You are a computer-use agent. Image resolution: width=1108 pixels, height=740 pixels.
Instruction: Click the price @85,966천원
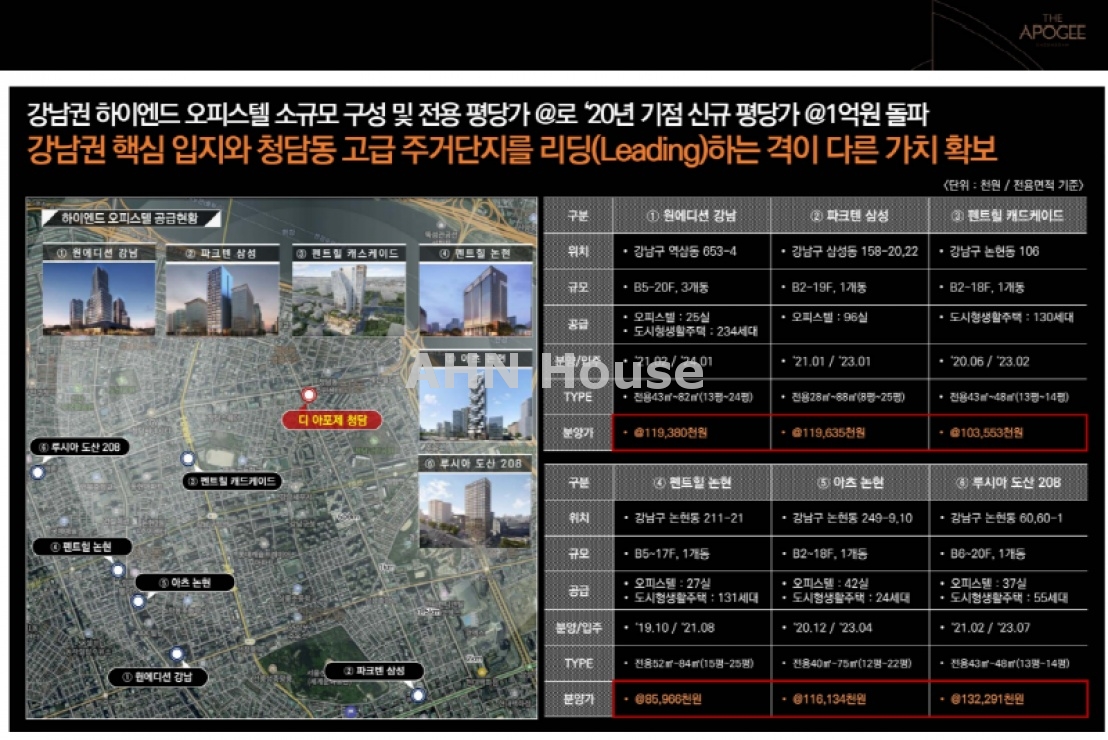click(668, 699)
